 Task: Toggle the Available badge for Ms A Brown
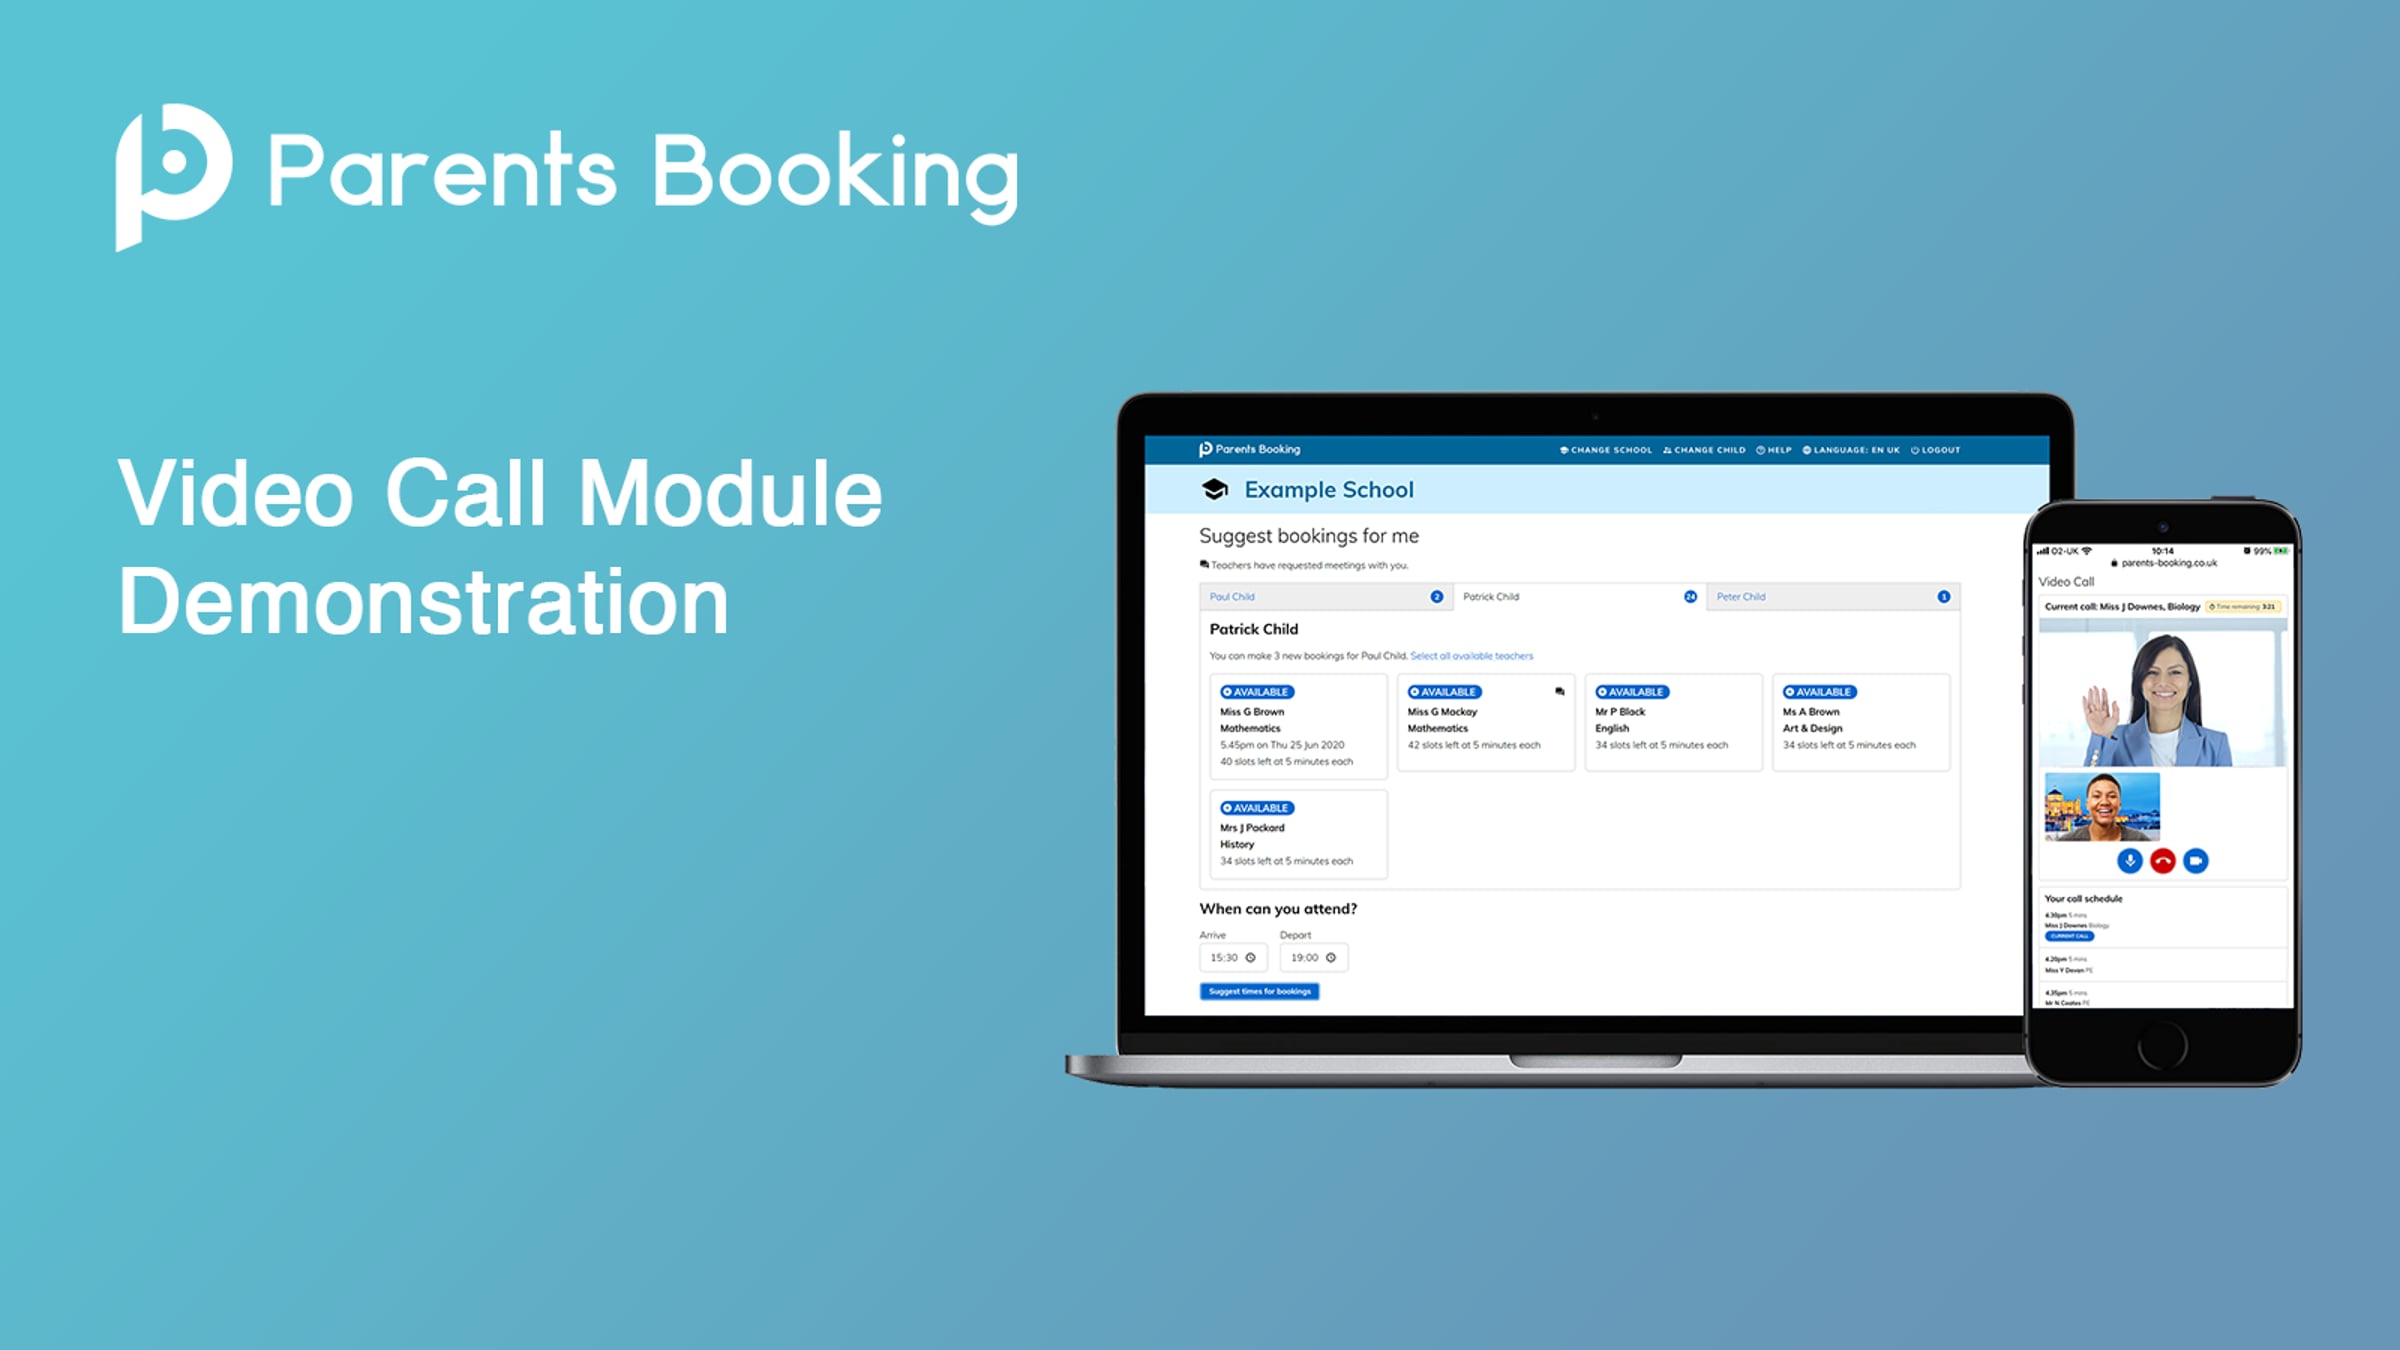pyautogui.click(x=1820, y=692)
